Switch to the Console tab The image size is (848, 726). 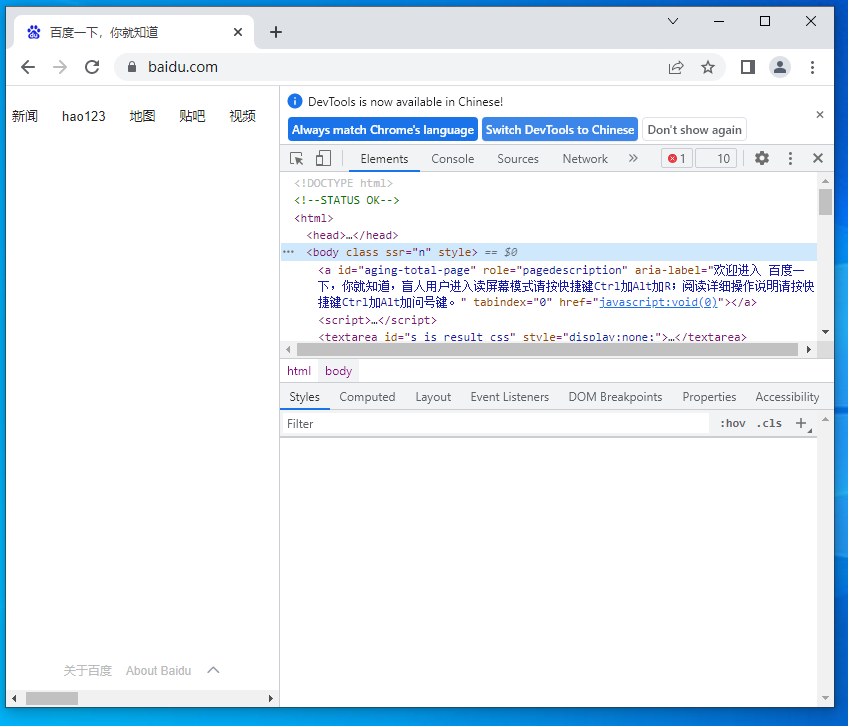453,159
